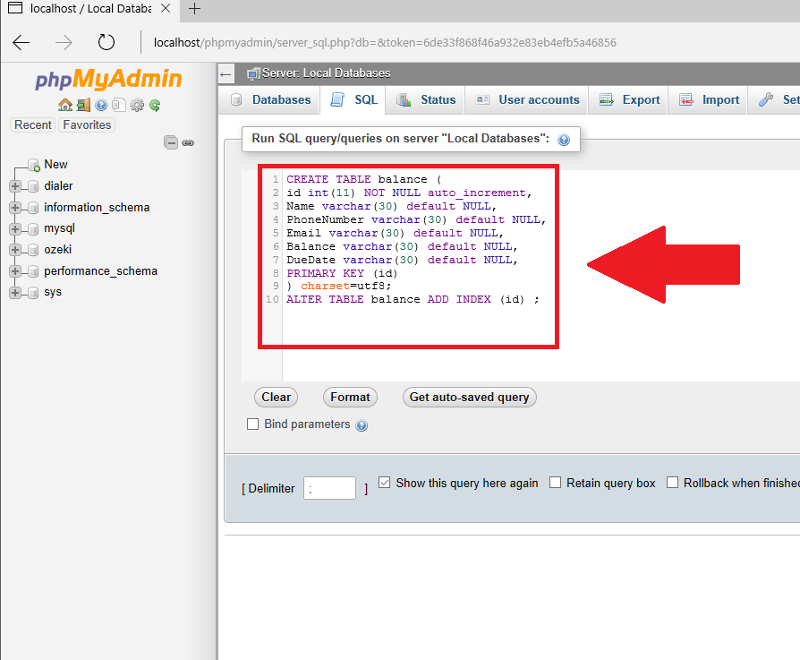Click the log out door icon
The image size is (800, 660).
coord(83,105)
